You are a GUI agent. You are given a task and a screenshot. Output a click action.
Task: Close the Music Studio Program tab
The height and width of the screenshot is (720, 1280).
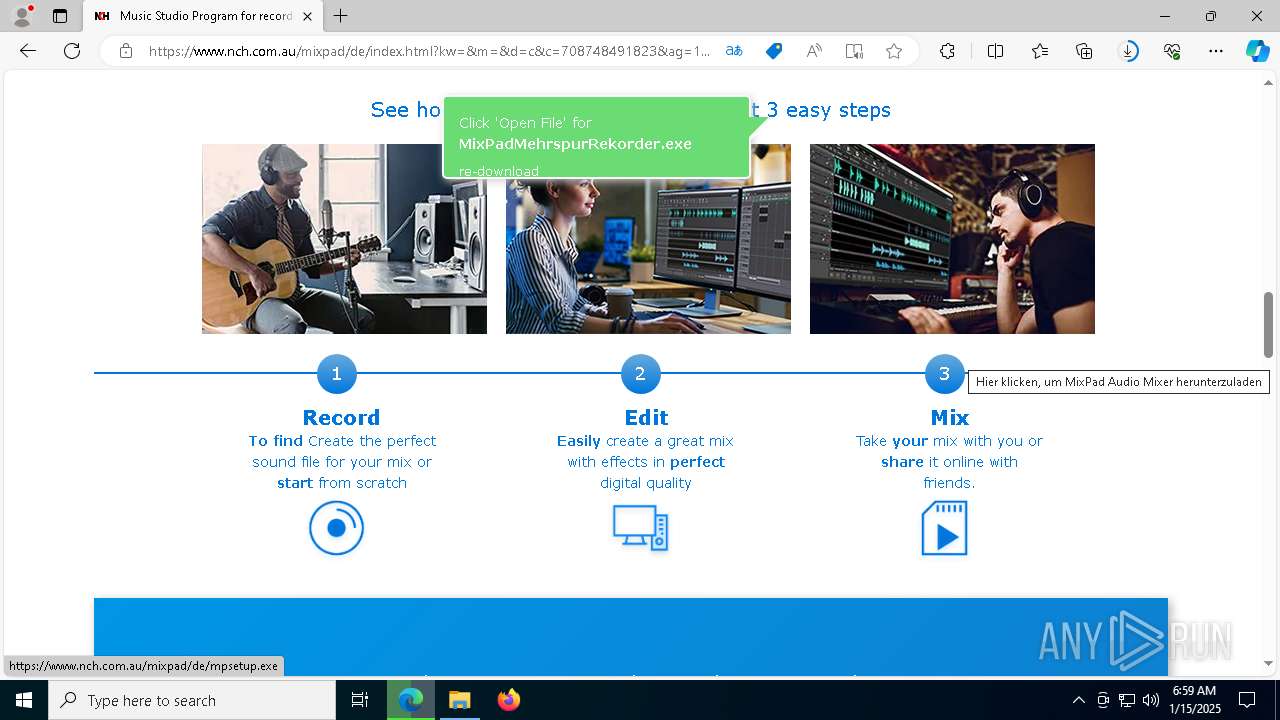(x=307, y=16)
